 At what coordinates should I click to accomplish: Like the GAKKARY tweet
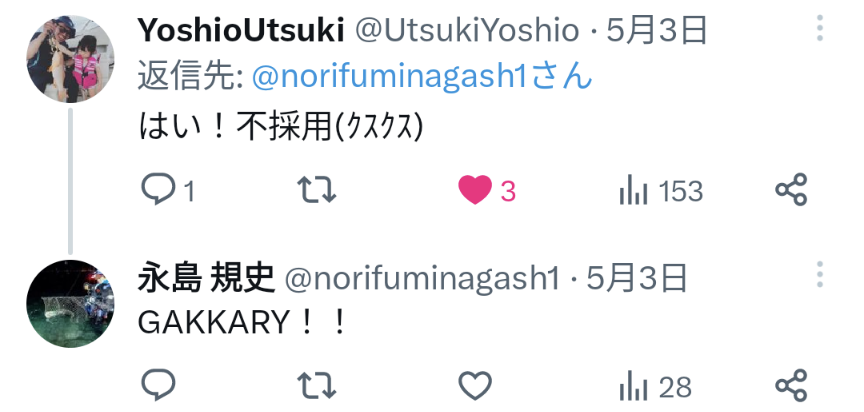point(475,386)
